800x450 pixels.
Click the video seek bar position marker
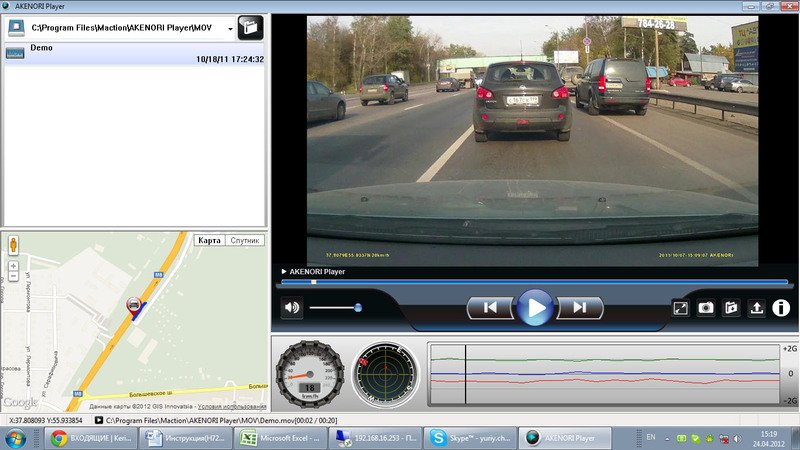pos(314,282)
